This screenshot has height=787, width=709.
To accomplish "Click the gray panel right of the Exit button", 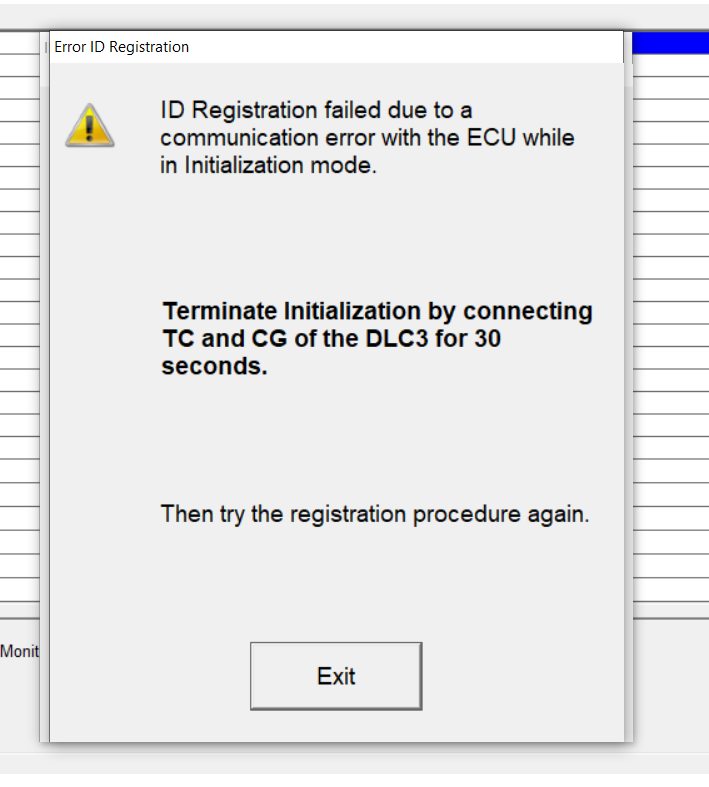I will point(522,676).
